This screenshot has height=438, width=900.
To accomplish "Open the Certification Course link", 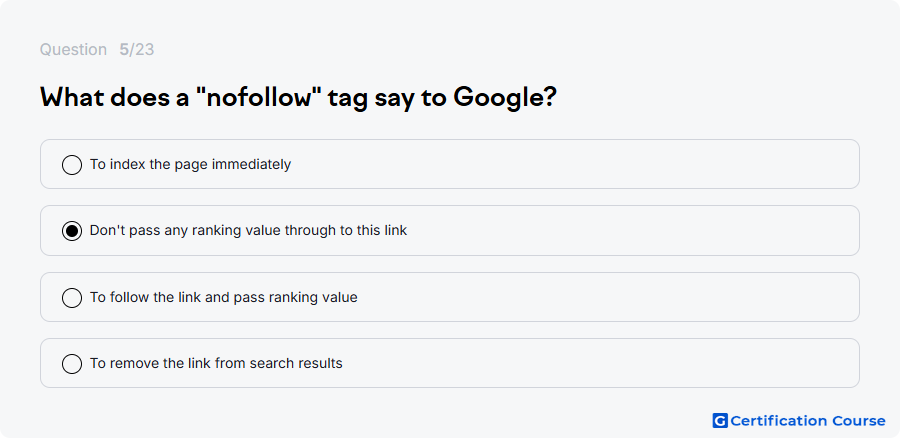I will click(x=799, y=421).
